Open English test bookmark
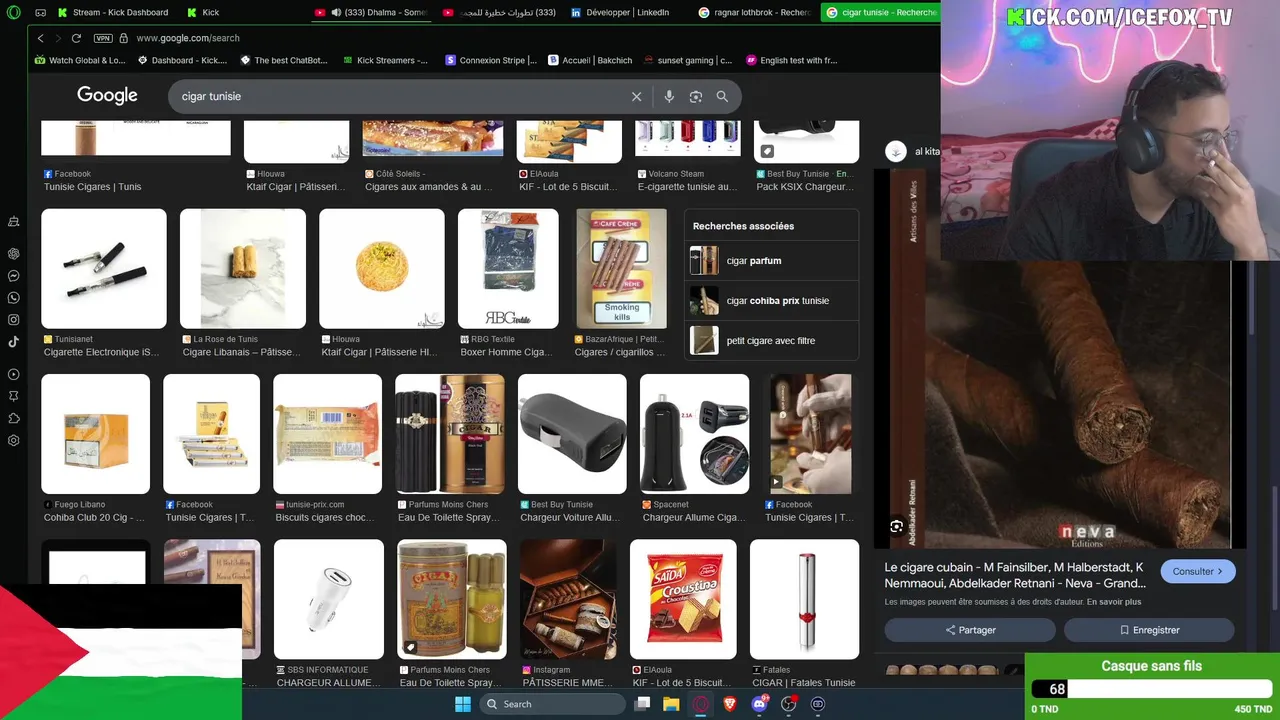Viewport: 1280px width, 720px height. tap(792, 60)
